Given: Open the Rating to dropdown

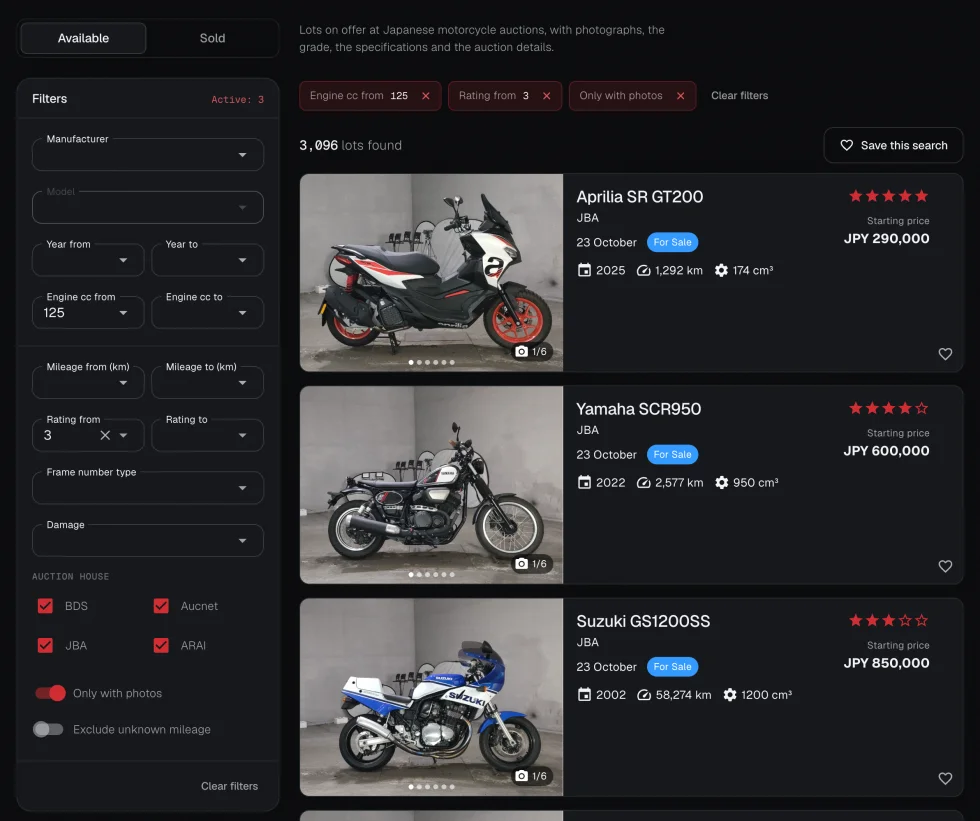Looking at the screenshot, I should point(207,435).
